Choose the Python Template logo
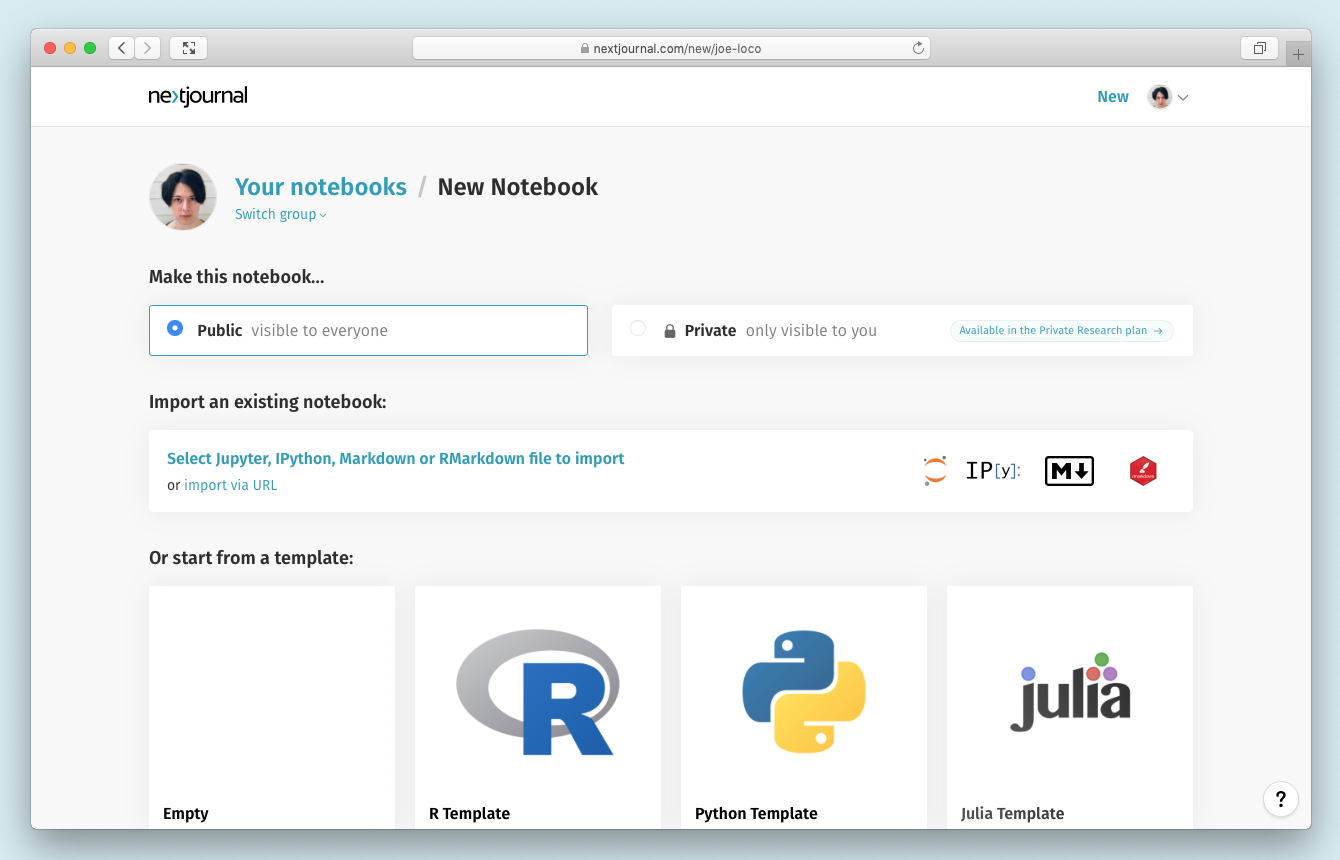 804,692
